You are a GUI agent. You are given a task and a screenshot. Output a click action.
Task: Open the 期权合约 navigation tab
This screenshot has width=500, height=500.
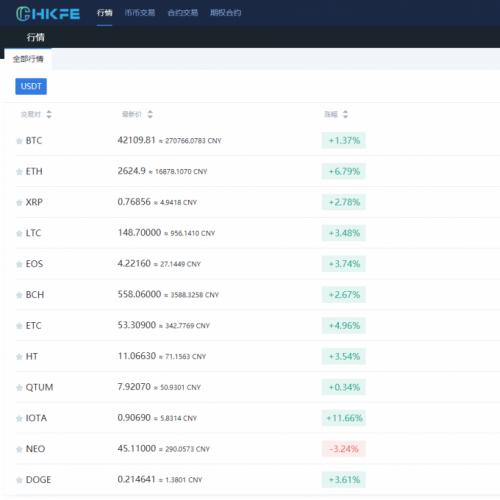(x=226, y=13)
